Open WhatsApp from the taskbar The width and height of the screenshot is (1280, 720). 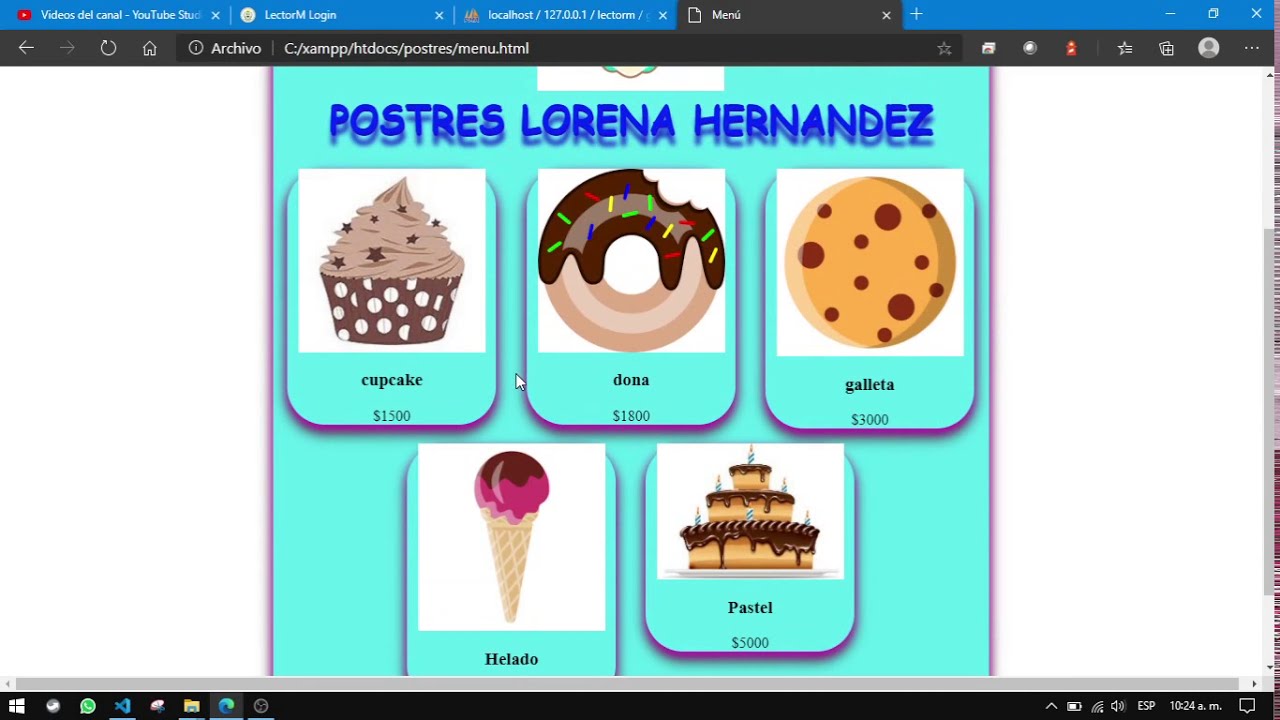pos(88,706)
